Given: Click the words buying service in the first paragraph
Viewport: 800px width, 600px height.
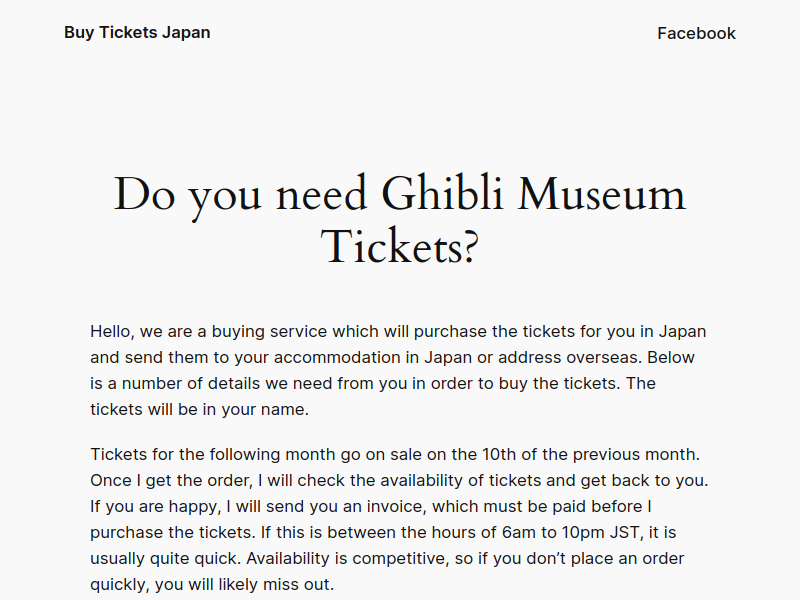Looking at the screenshot, I should pos(269,332).
